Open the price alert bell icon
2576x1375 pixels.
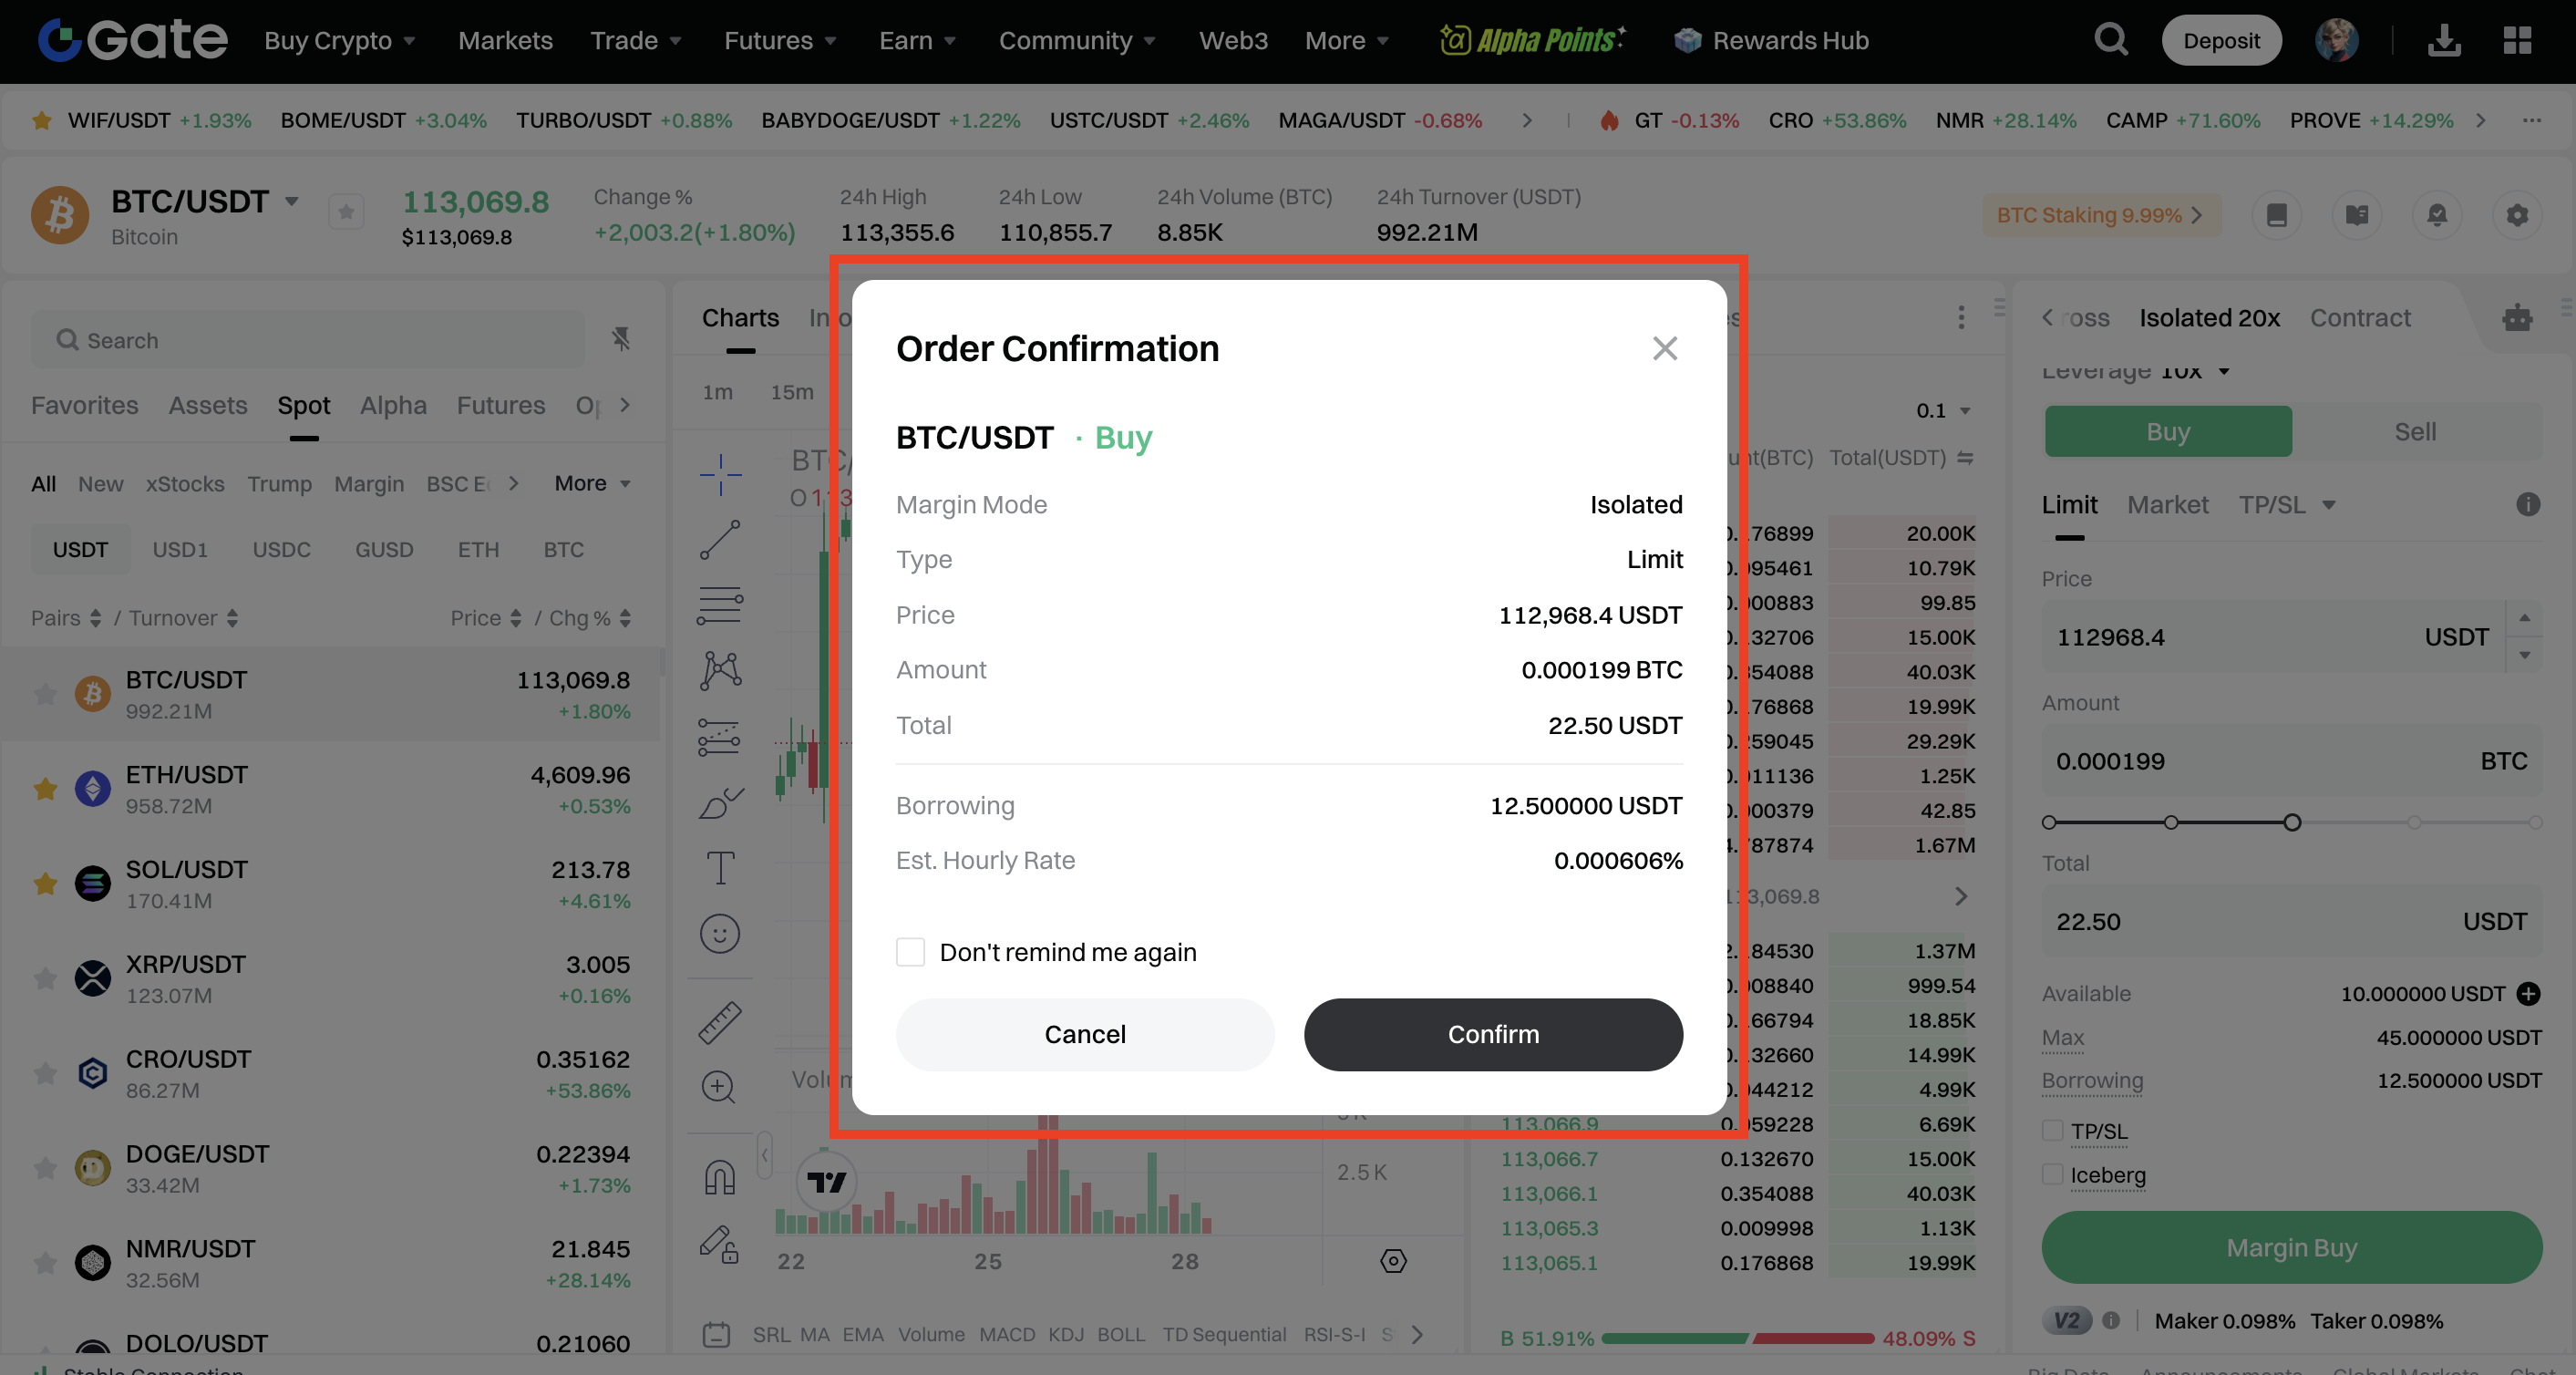point(2437,215)
